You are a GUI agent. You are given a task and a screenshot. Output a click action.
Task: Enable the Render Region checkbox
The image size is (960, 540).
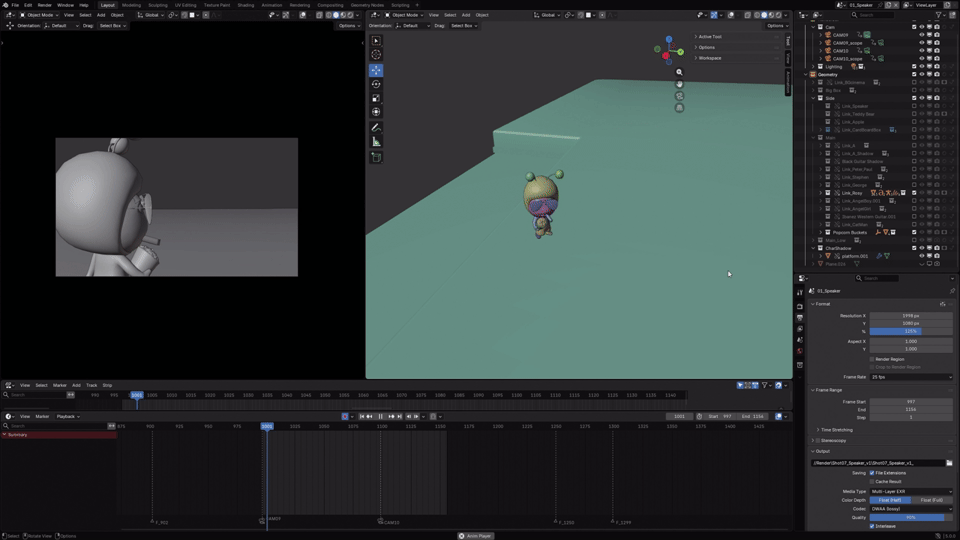tap(872, 359)
